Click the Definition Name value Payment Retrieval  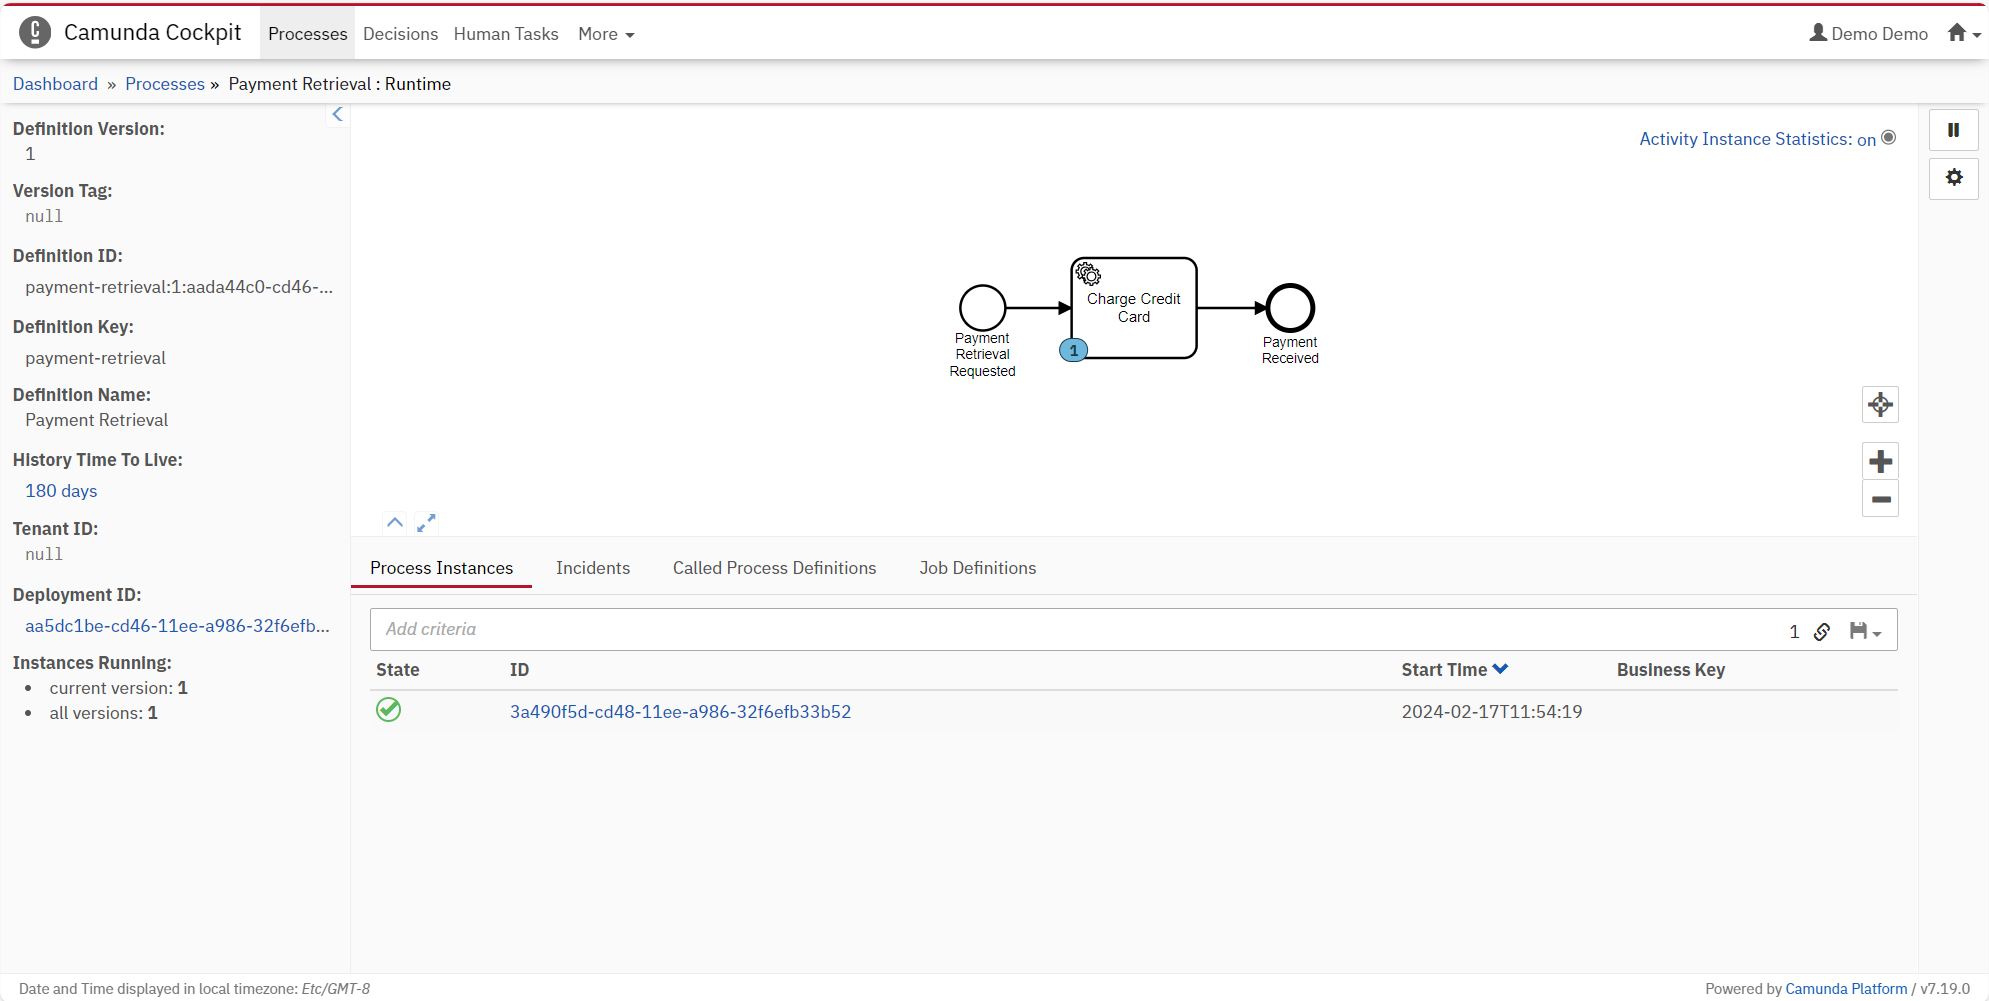96,420
